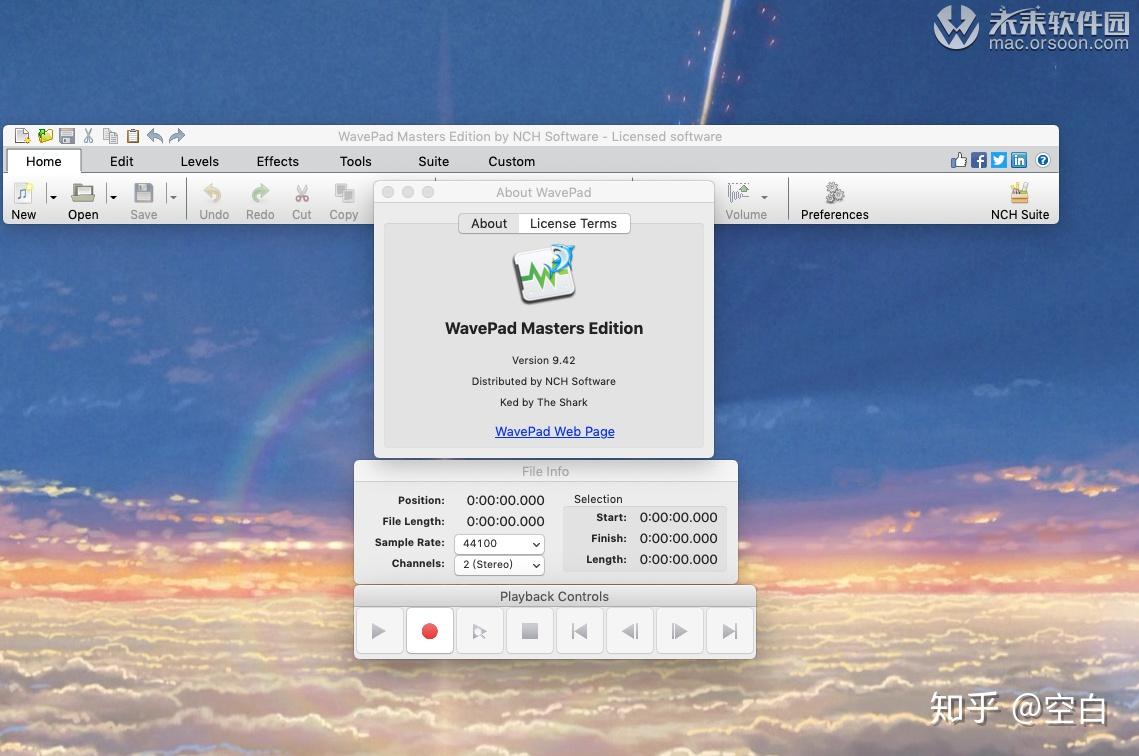The height and width of the screenshot is (756, 1139).
Task: Select the About tab in dialog
Action: (489, 224)
